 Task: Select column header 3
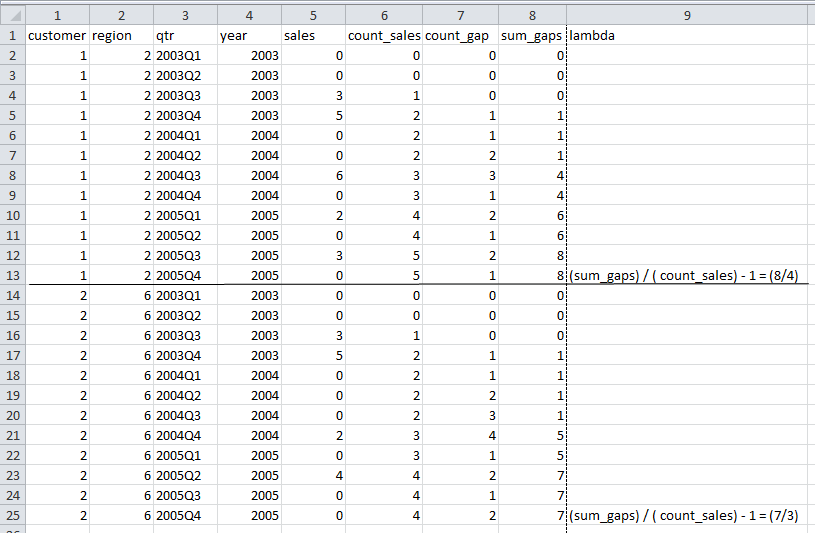click(186, 16)
